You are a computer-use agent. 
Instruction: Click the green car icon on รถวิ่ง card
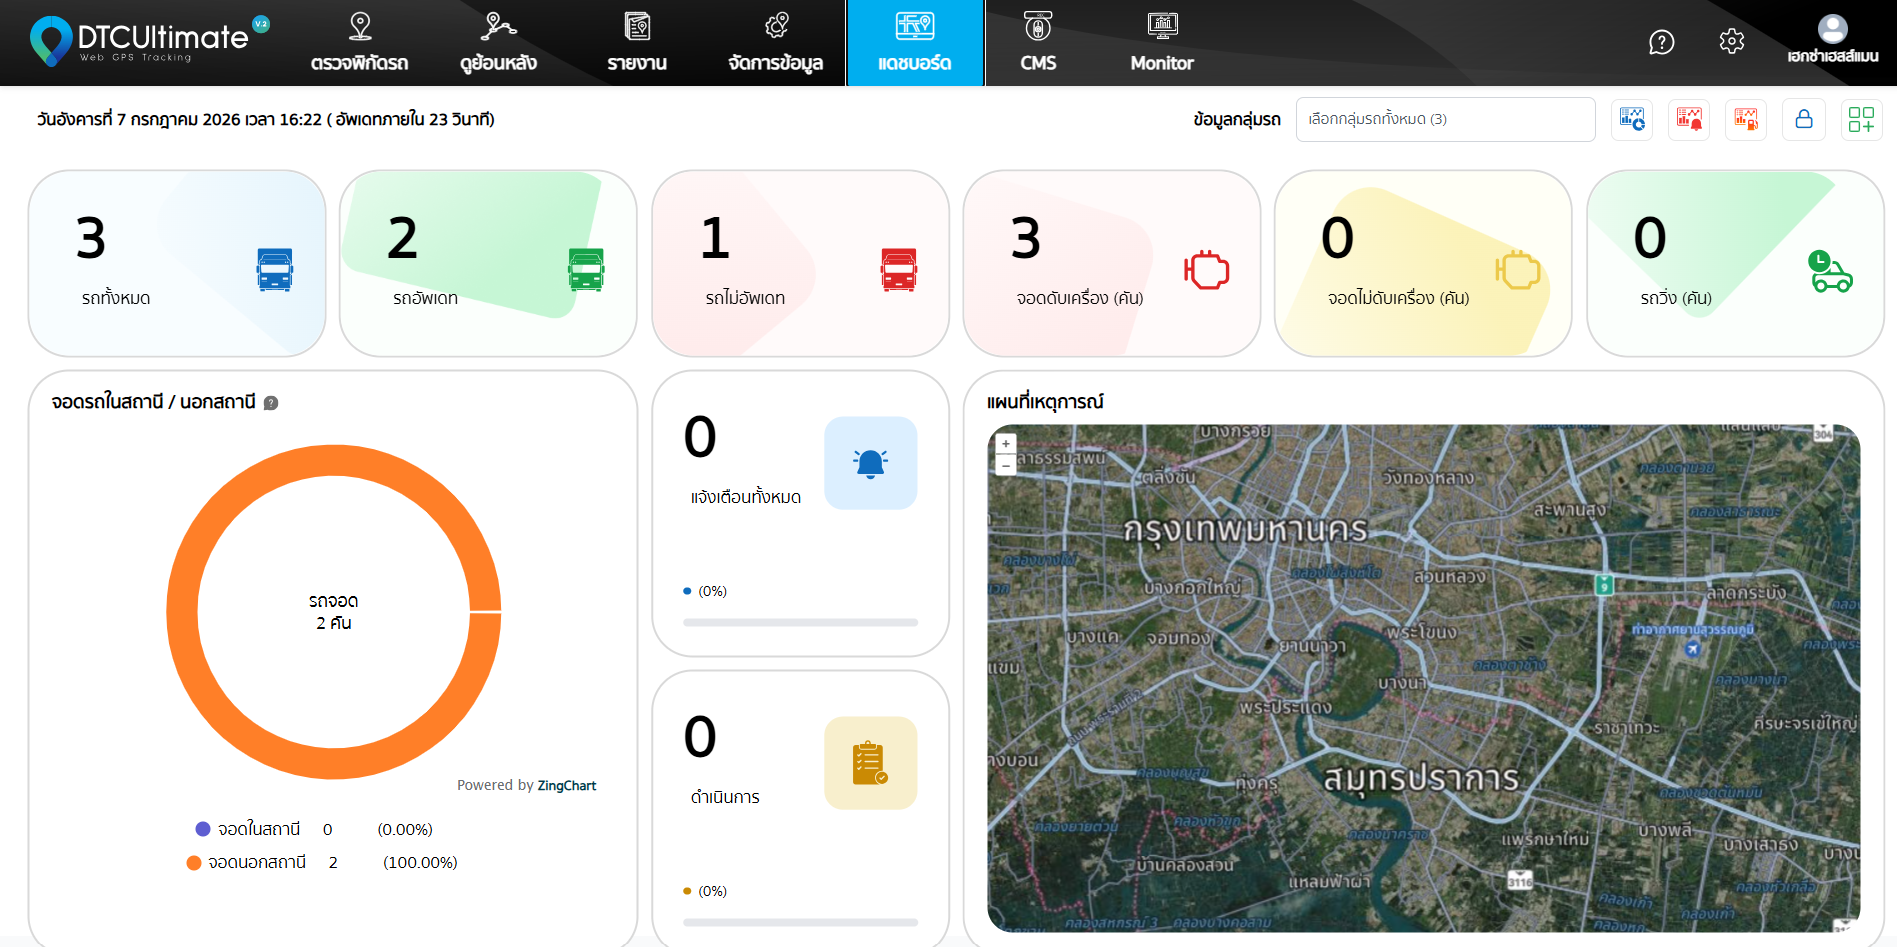[1830, 271]
